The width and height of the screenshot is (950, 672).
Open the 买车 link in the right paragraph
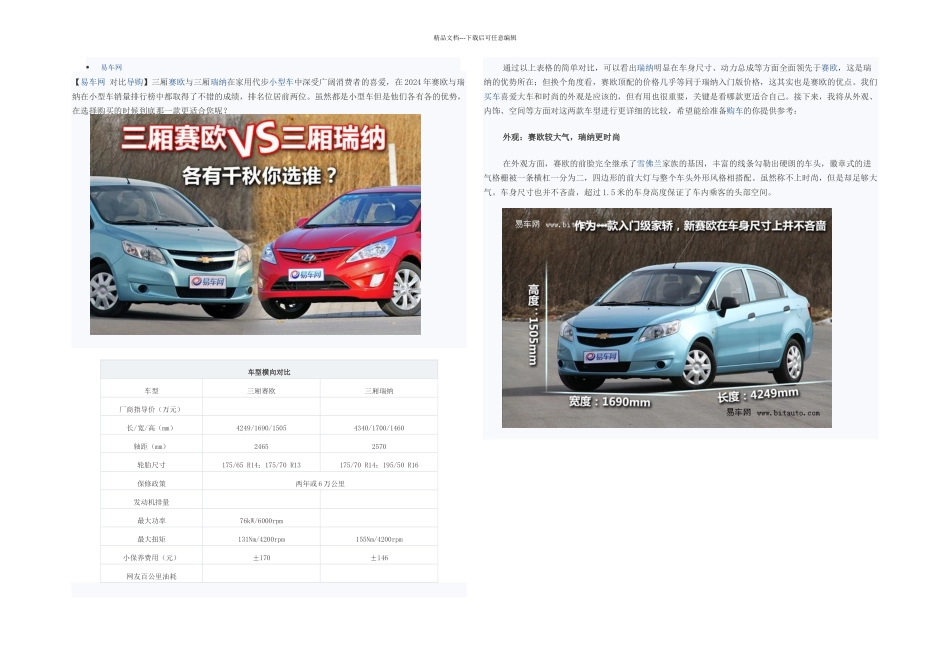[x=491, y=96]
